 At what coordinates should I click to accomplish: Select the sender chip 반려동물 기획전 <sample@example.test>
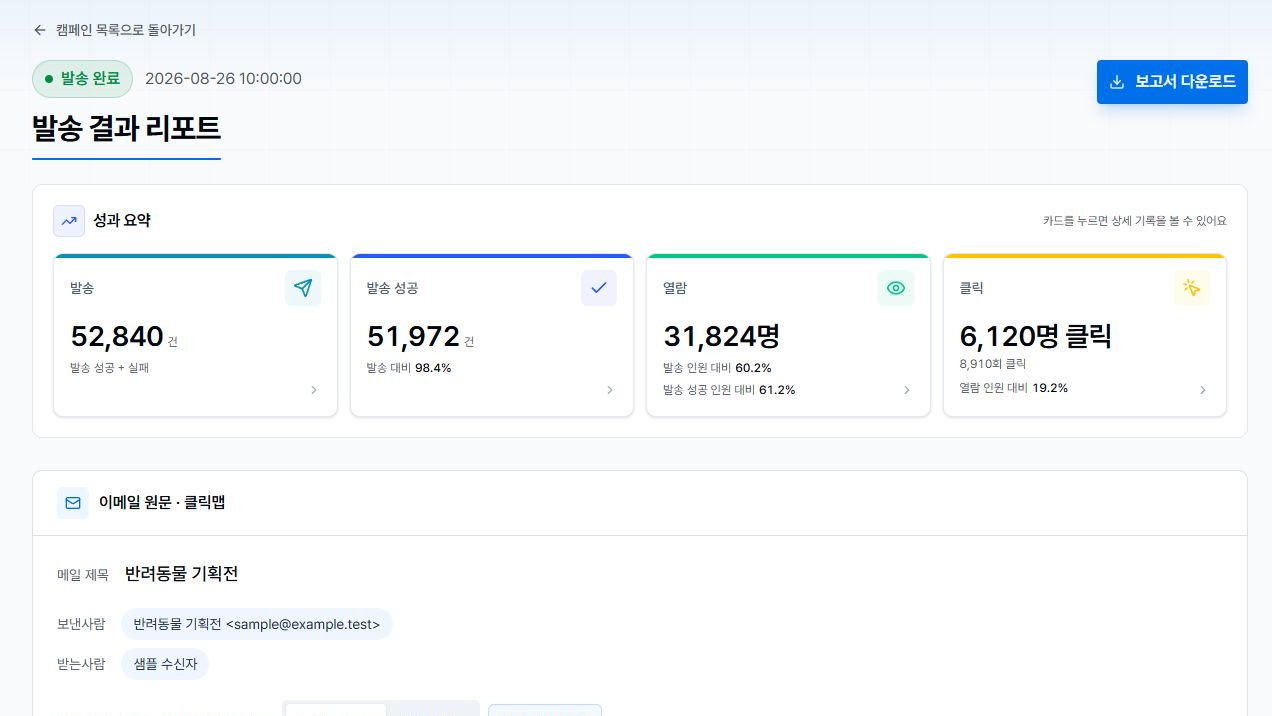click(x=257, y=624)
